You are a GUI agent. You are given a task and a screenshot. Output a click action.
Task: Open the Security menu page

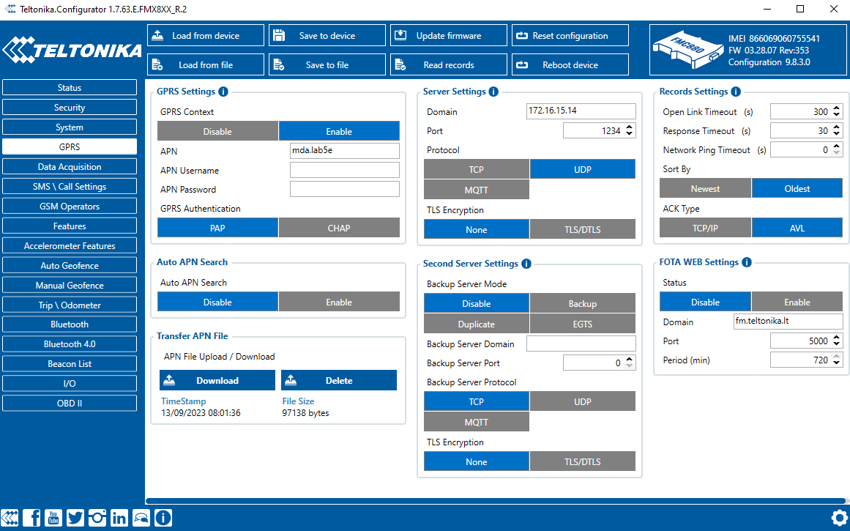[x=69, y=107]
